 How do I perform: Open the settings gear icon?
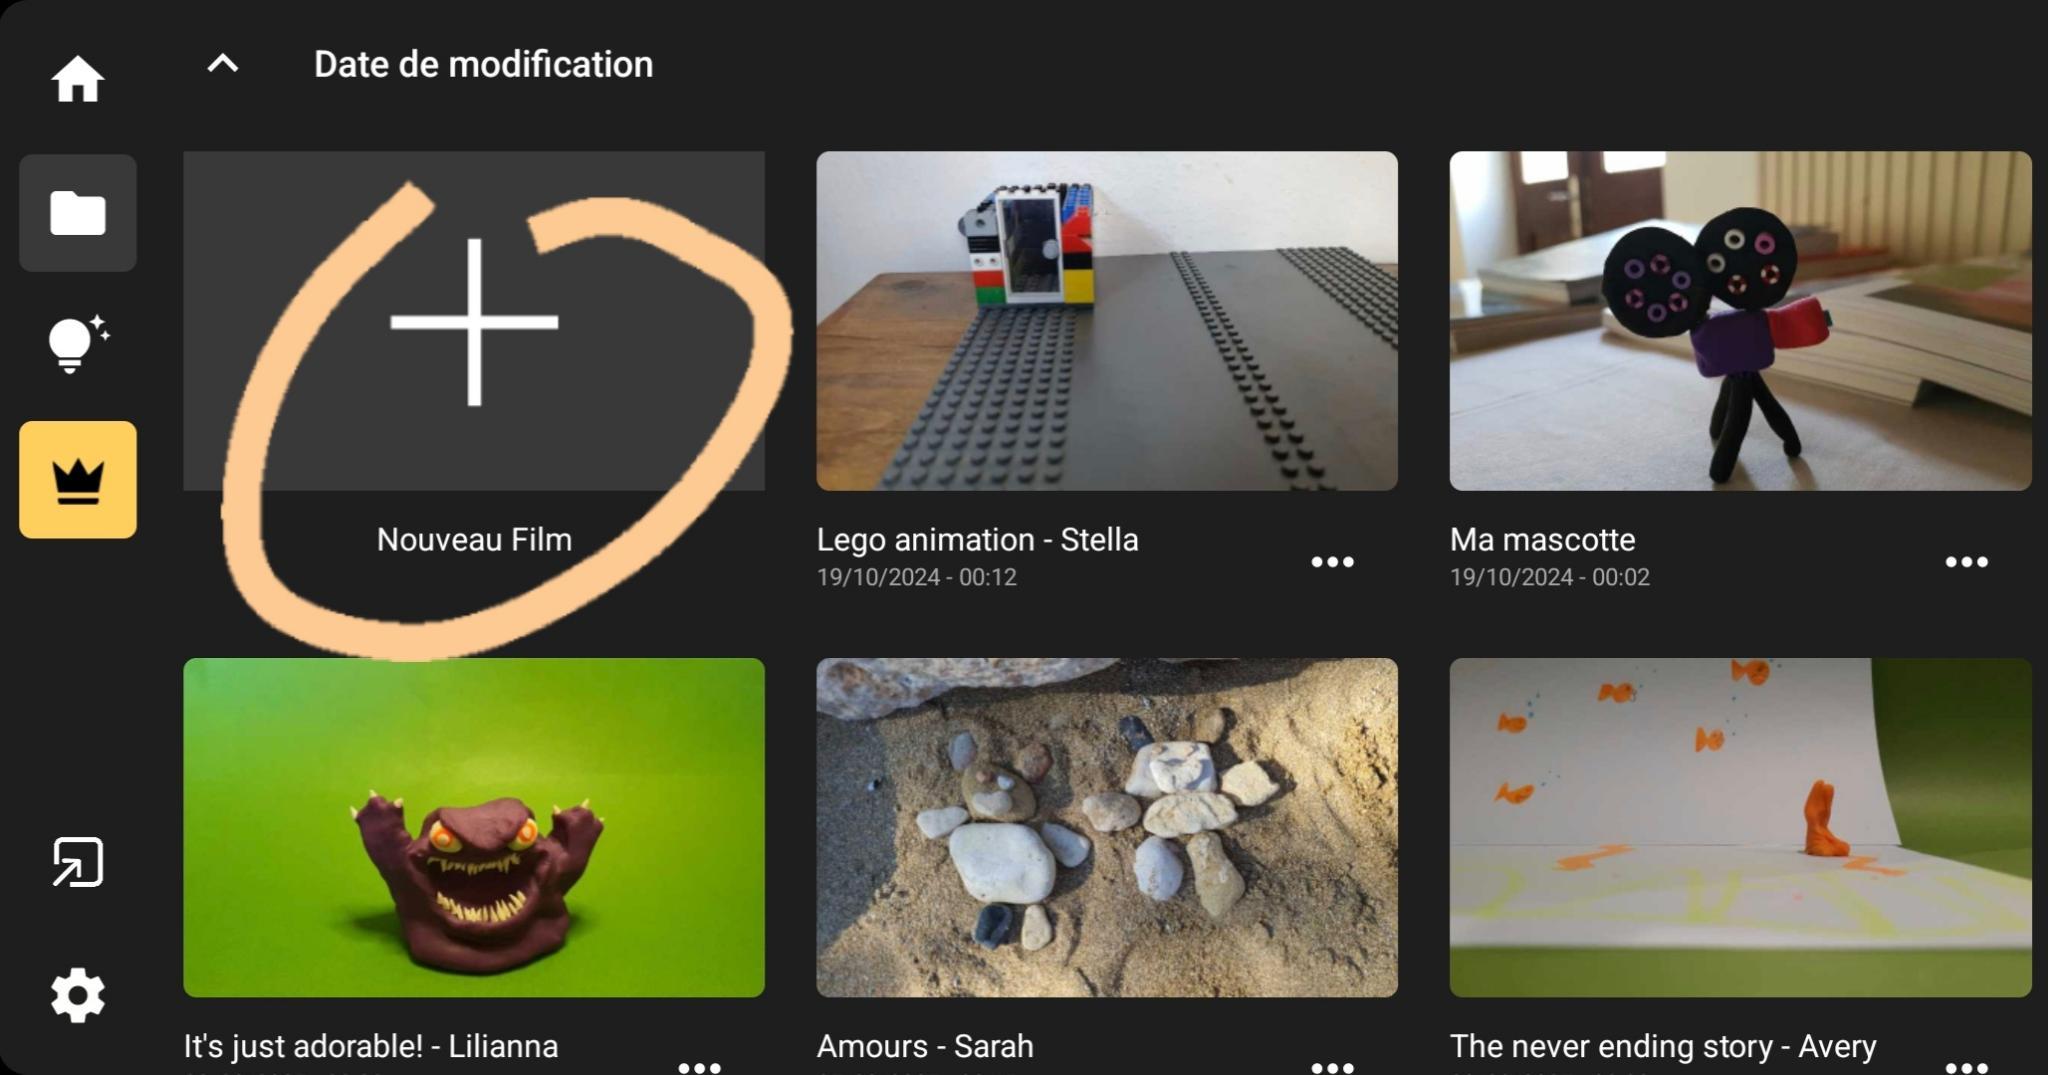pyautogui.click(x=77, y=995)
